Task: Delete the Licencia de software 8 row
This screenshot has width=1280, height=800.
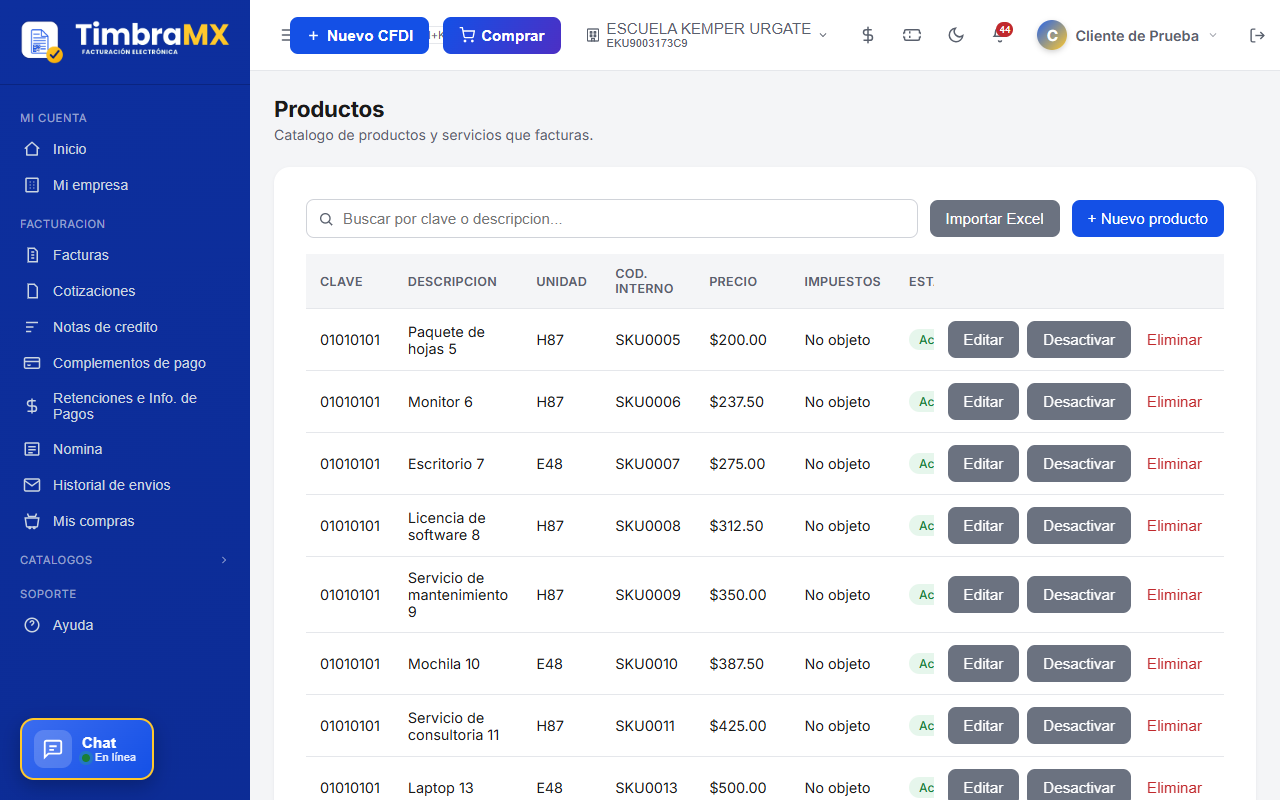Action: point(1174,526)
